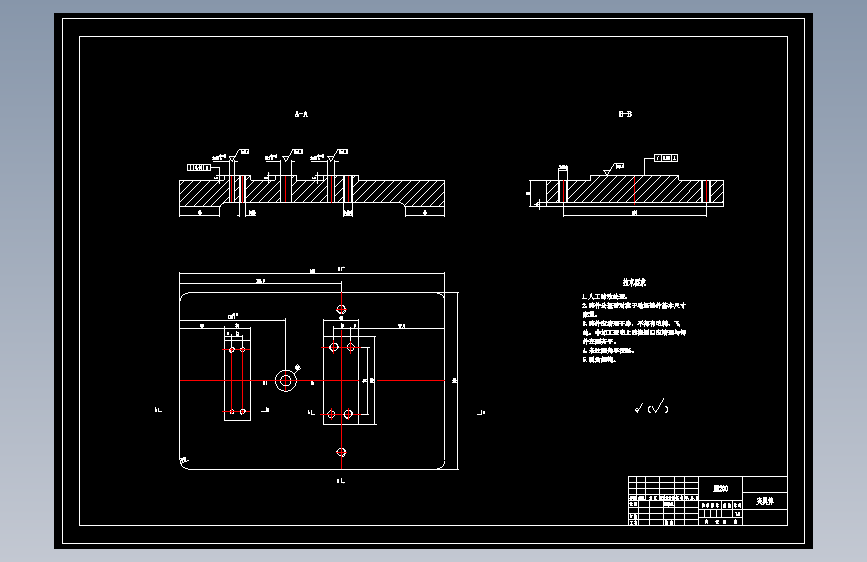The width and height of the screenshot is (867, 562).
Task: Click technical requirement line 5 at list bottom
Action: coord(599,360)
